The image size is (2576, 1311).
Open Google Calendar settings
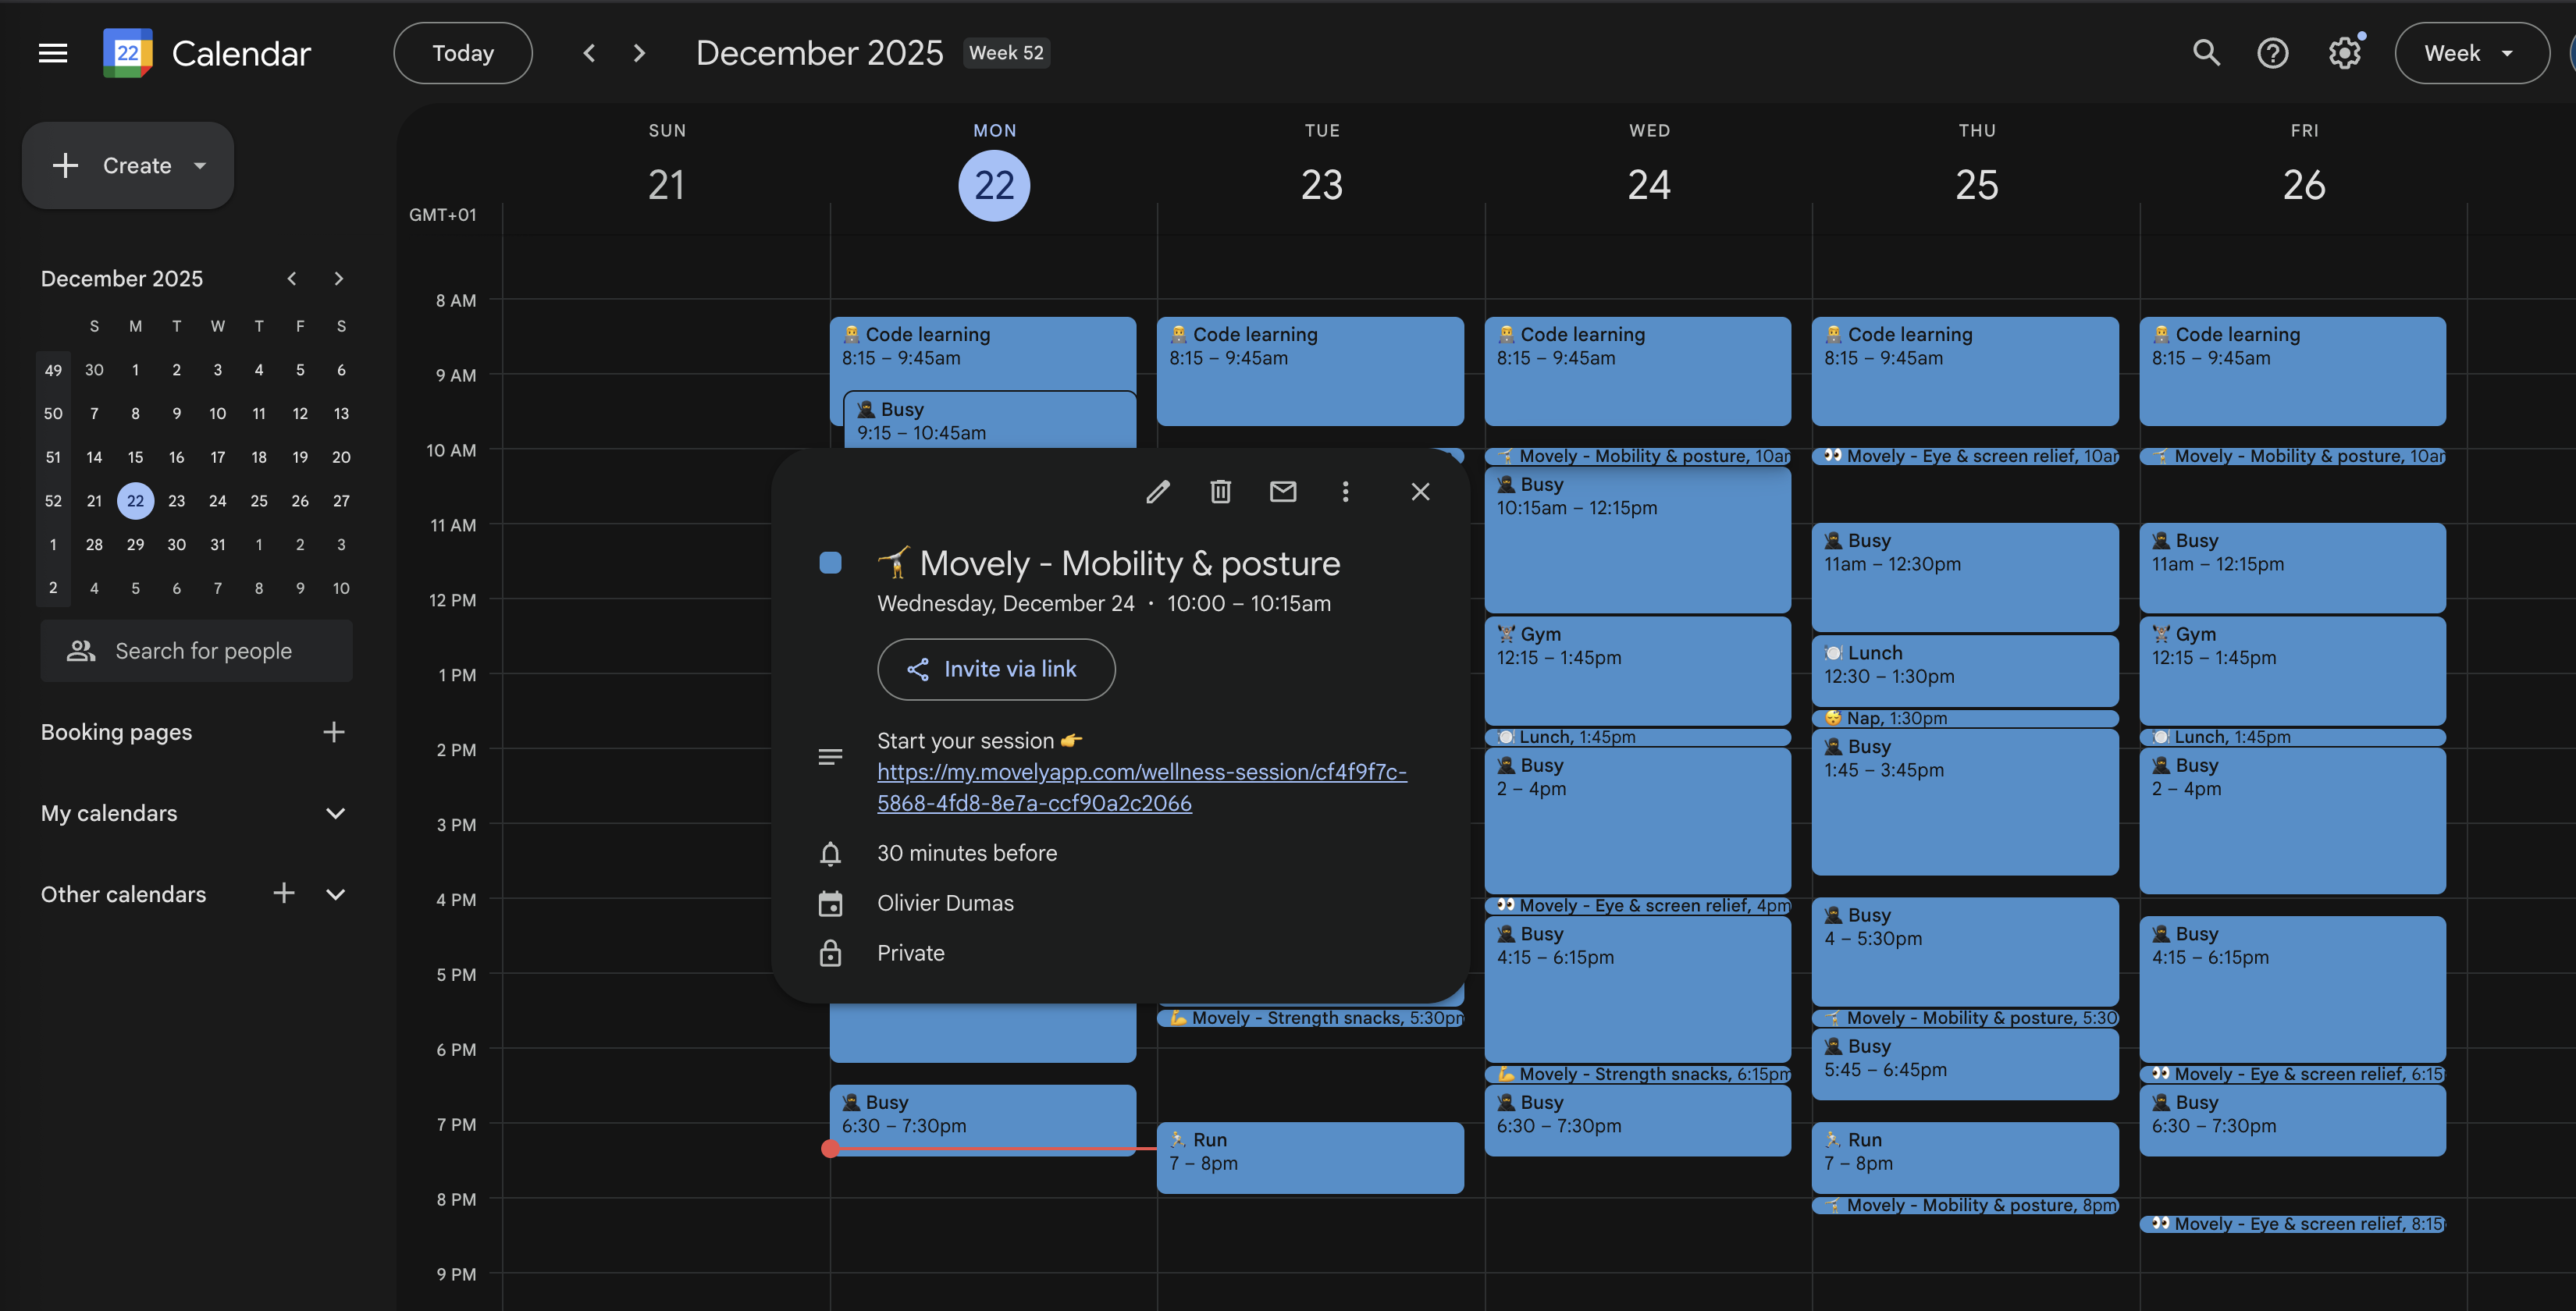click(x=2343, y=53)
